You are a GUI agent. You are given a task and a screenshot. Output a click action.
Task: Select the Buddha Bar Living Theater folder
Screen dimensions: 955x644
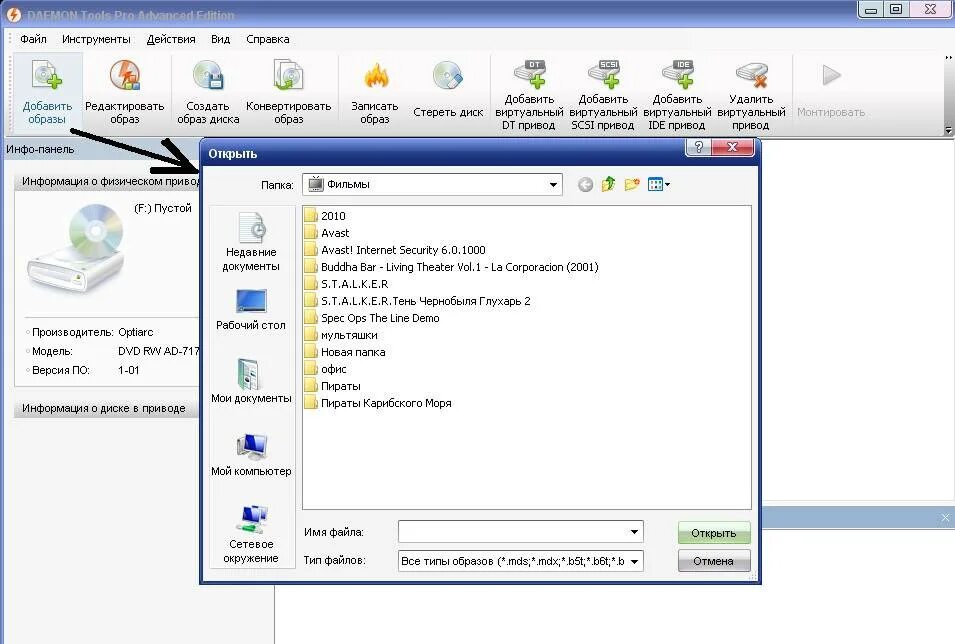pyautogui.click(x=451, y=267)
